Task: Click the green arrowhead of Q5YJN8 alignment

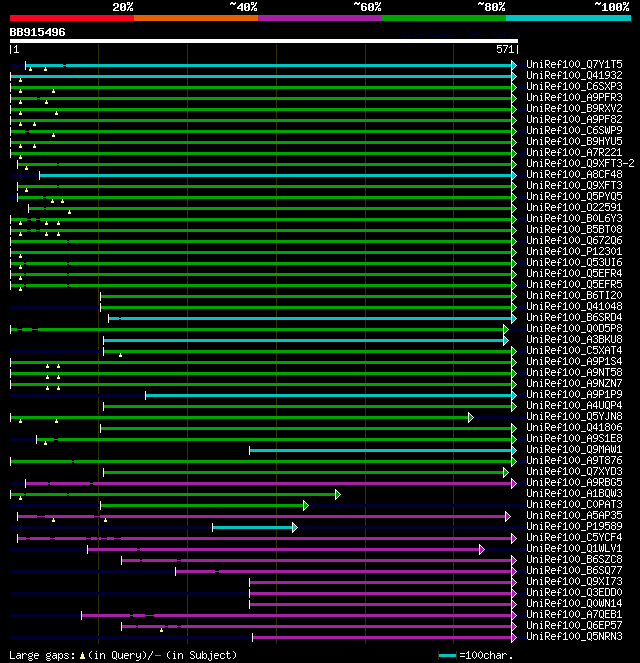Action: [x=471, y=417]
